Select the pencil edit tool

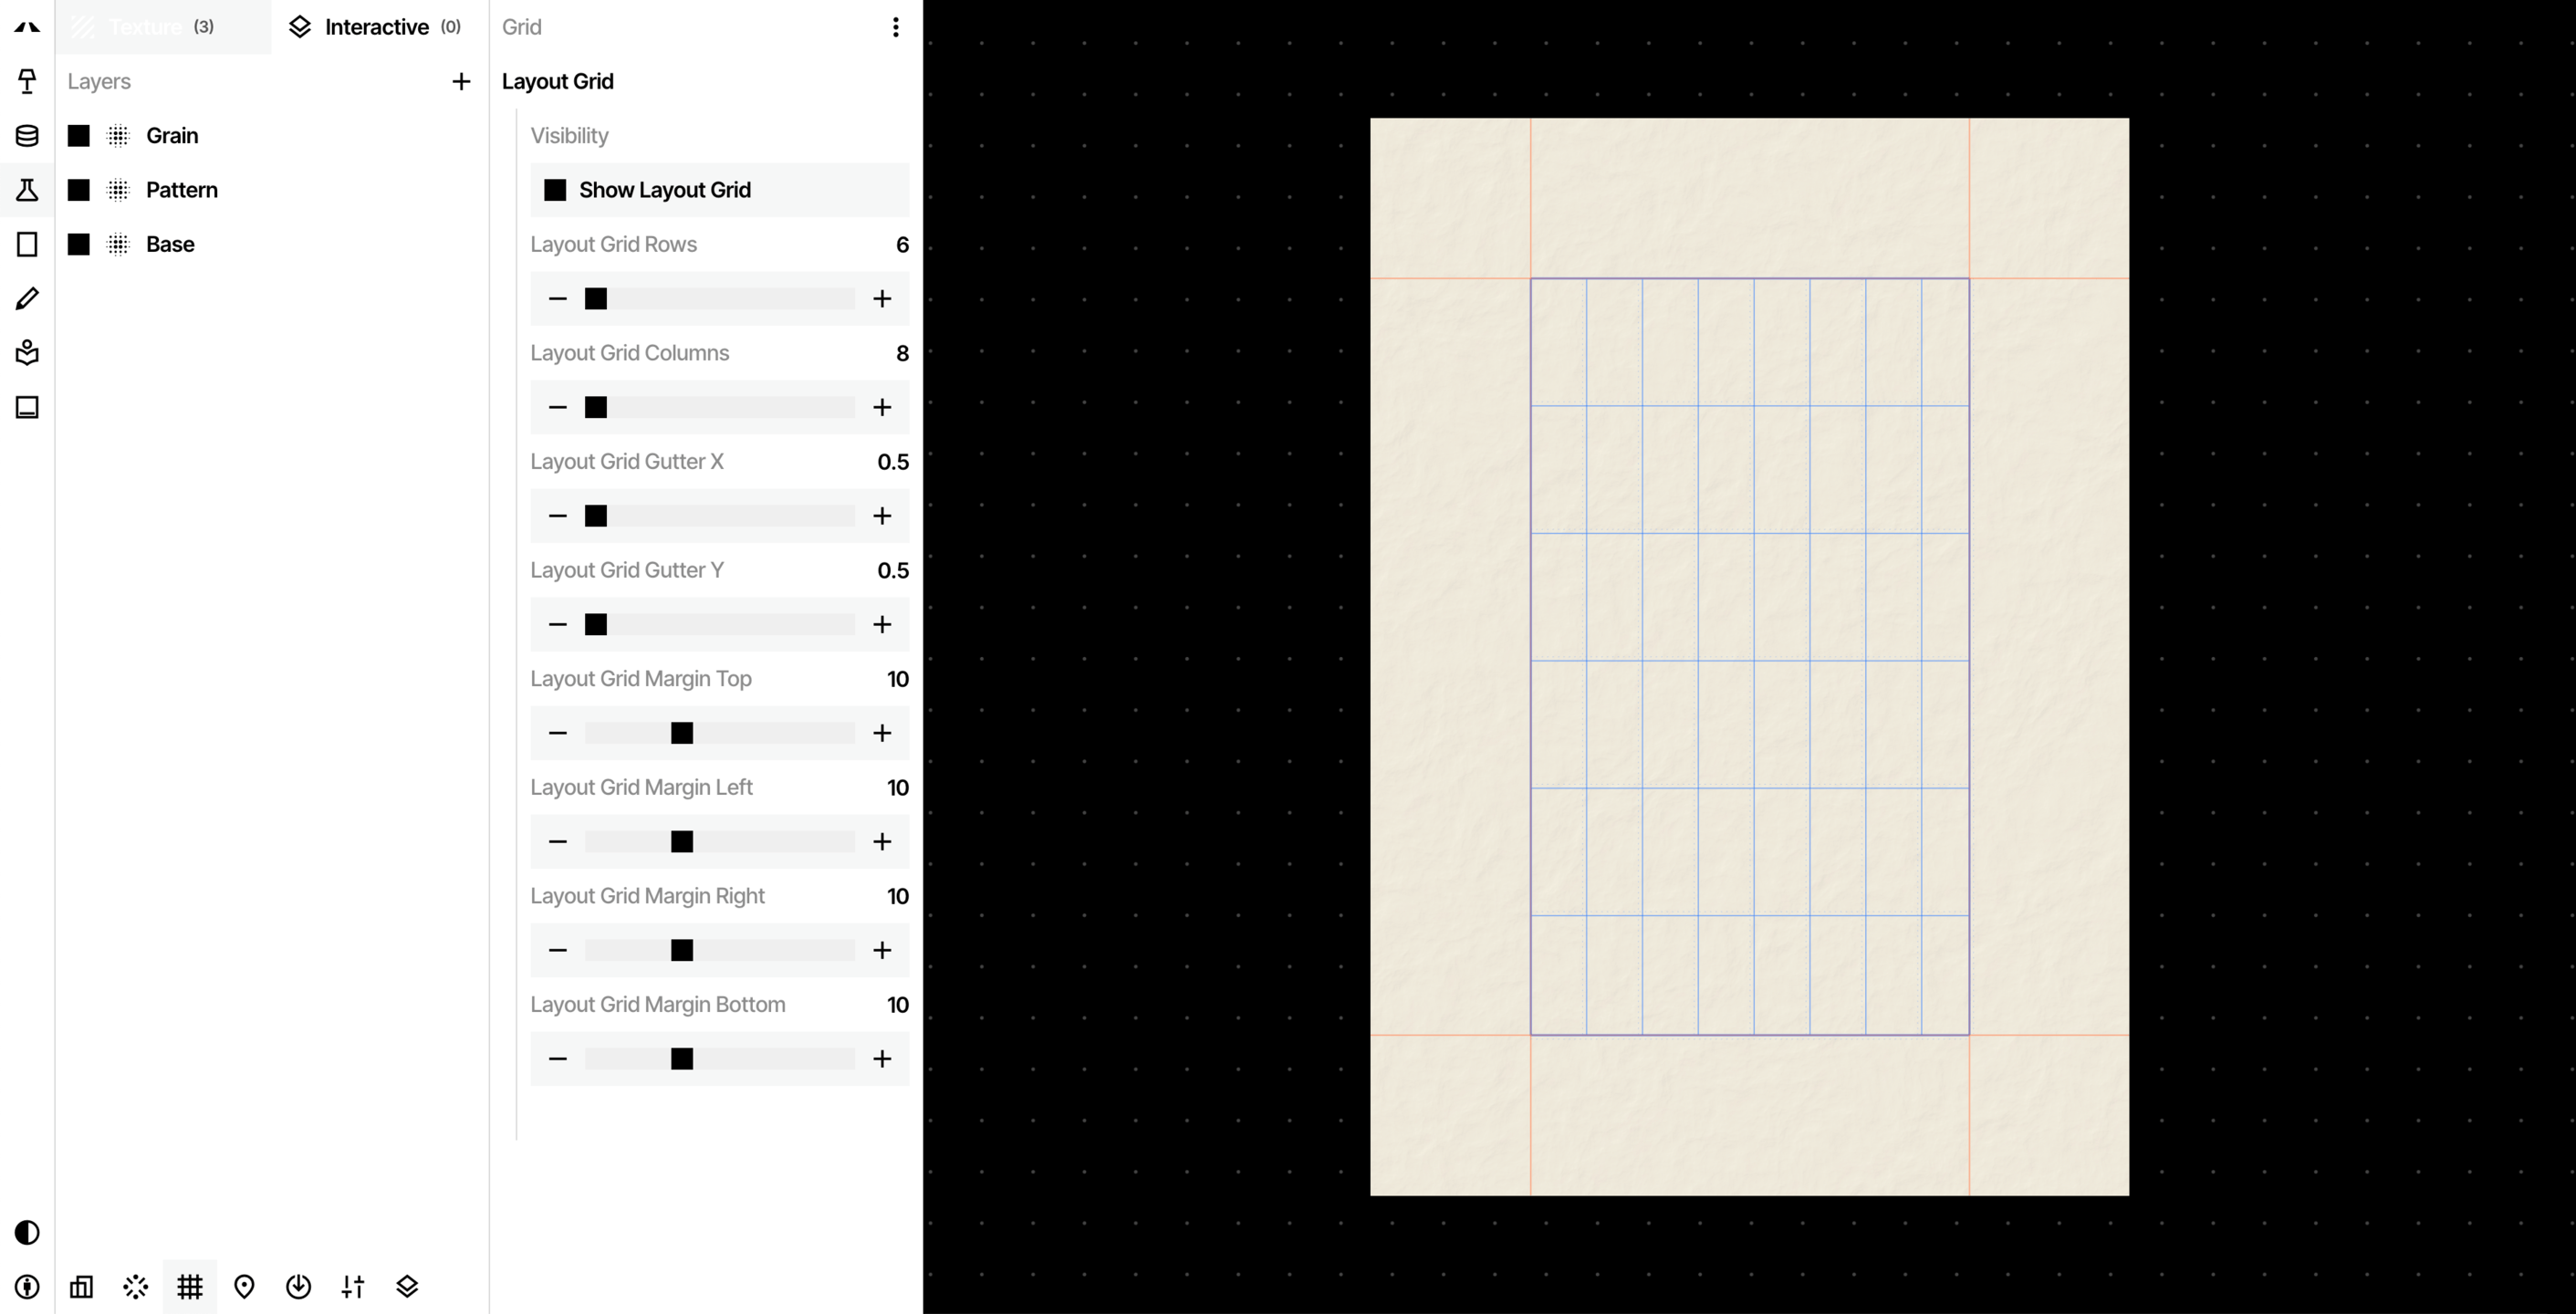point(27,299)
